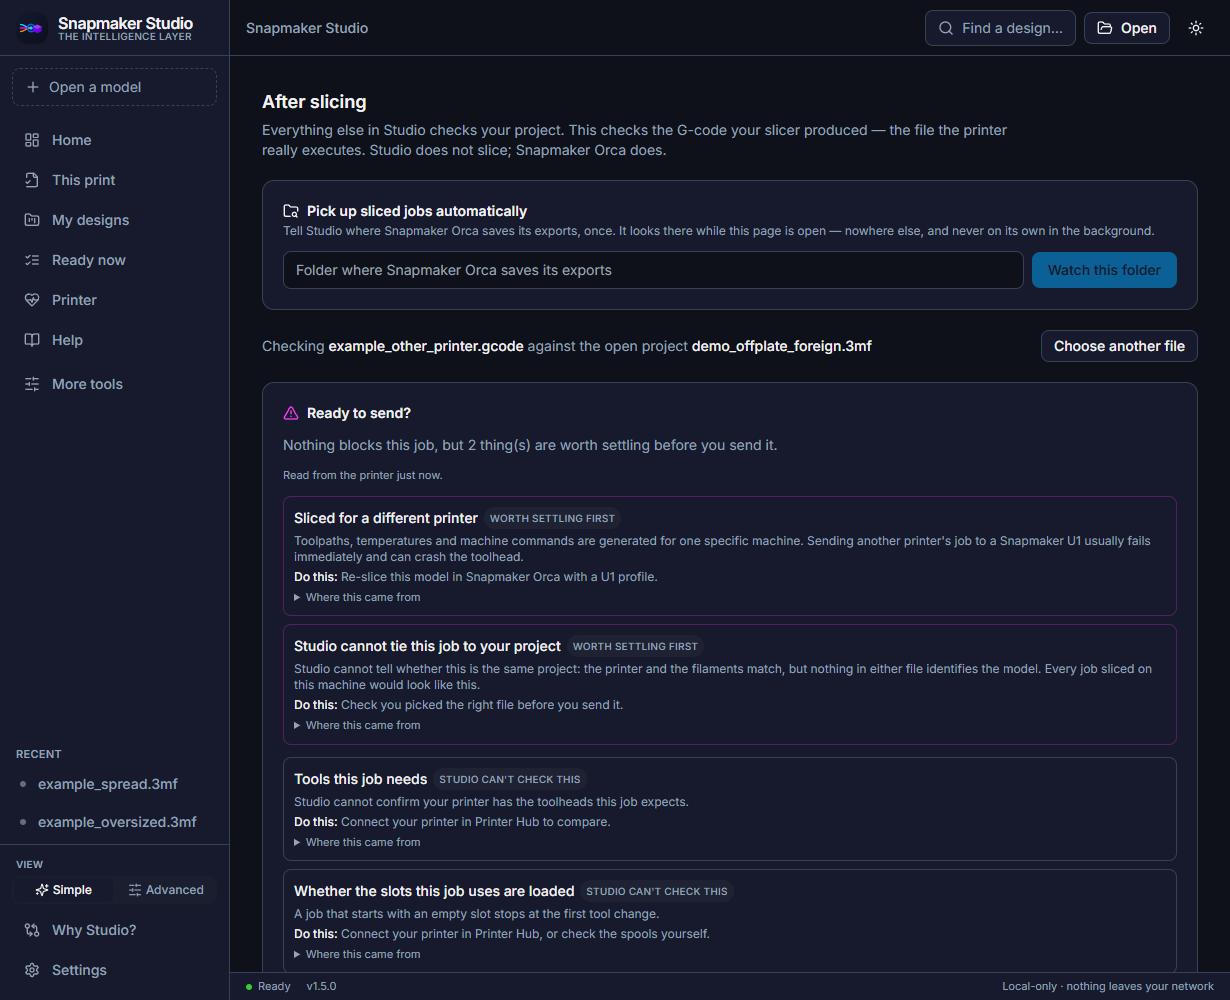Click the This print document icon

pyautogui.click(x=32, y=180)
